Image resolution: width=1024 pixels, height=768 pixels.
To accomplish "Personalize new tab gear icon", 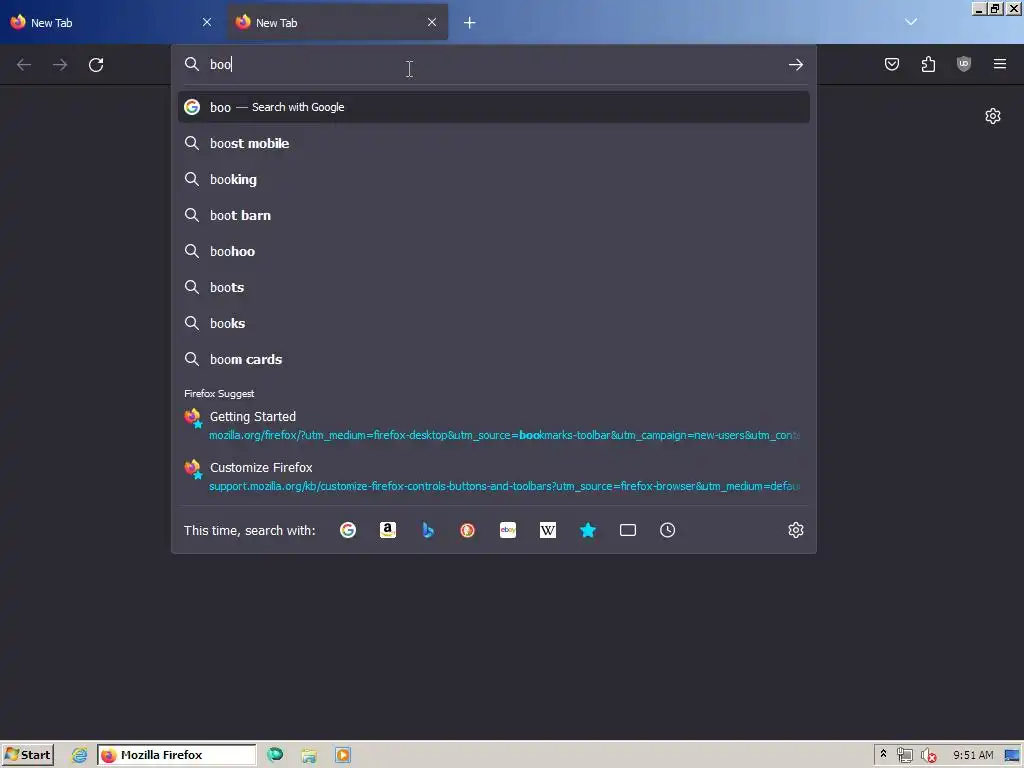I will 993,116.
